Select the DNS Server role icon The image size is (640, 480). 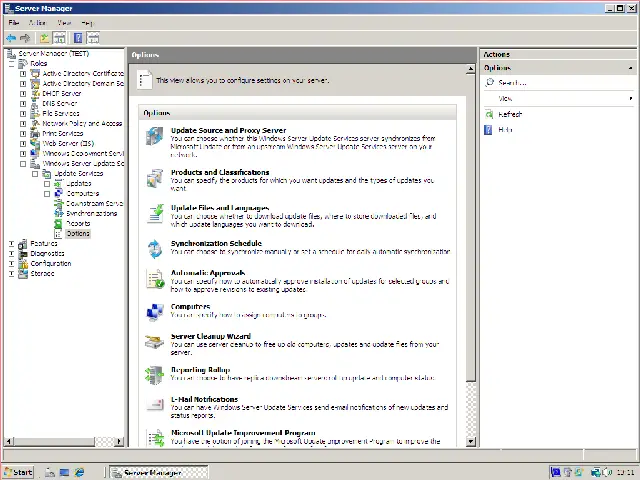[35, 104]
